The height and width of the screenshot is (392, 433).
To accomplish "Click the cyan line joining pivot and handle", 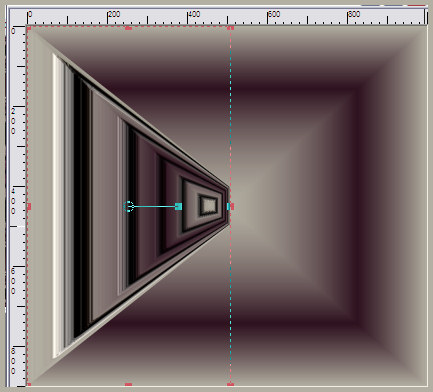I will tap(154, 207).
